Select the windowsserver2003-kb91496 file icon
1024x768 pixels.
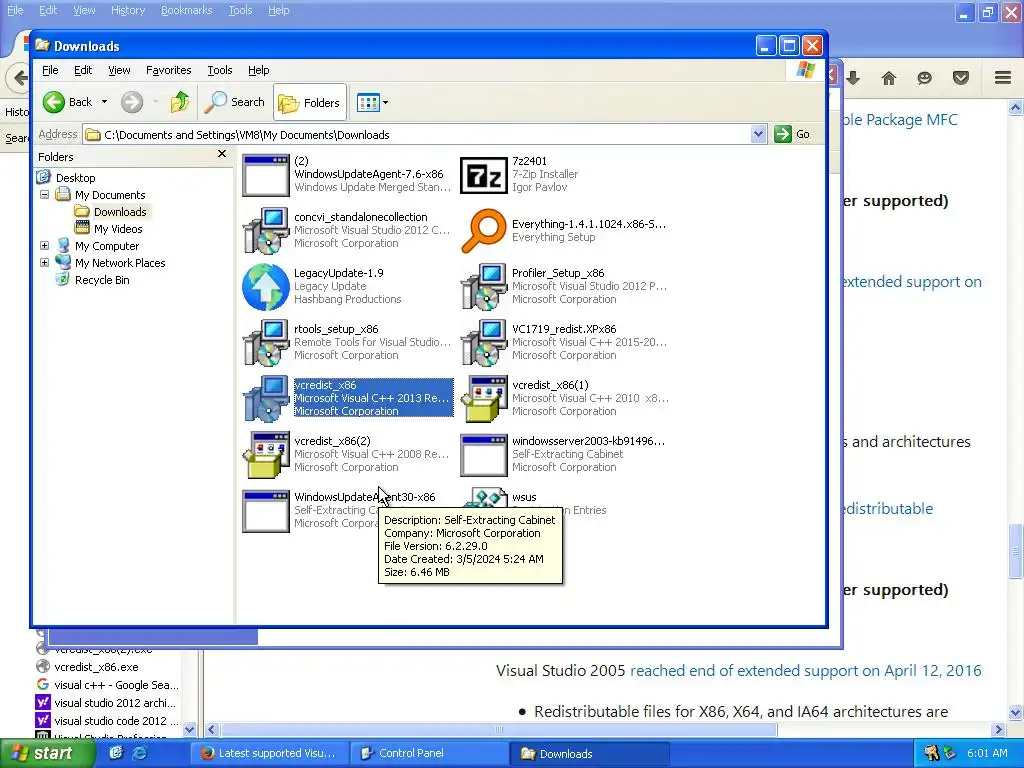(x=483, y=455)
